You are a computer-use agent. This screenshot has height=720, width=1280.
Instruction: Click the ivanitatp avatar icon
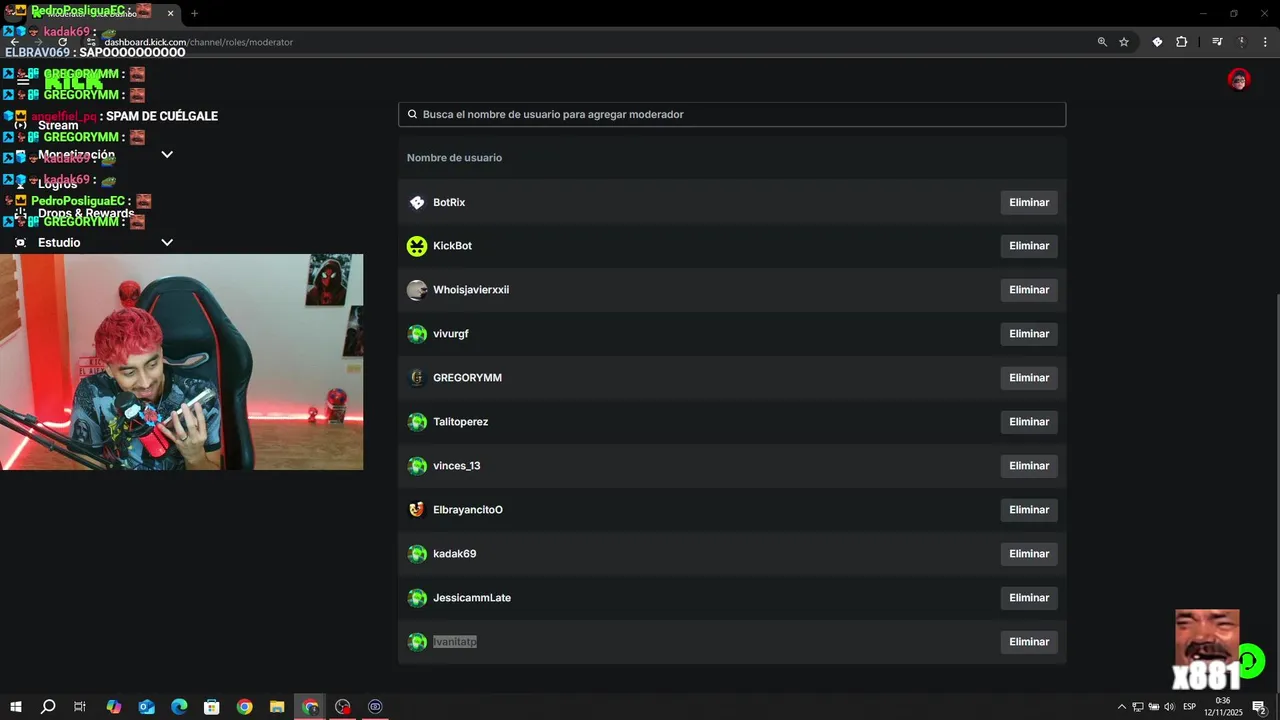click(x=417, y=642)
